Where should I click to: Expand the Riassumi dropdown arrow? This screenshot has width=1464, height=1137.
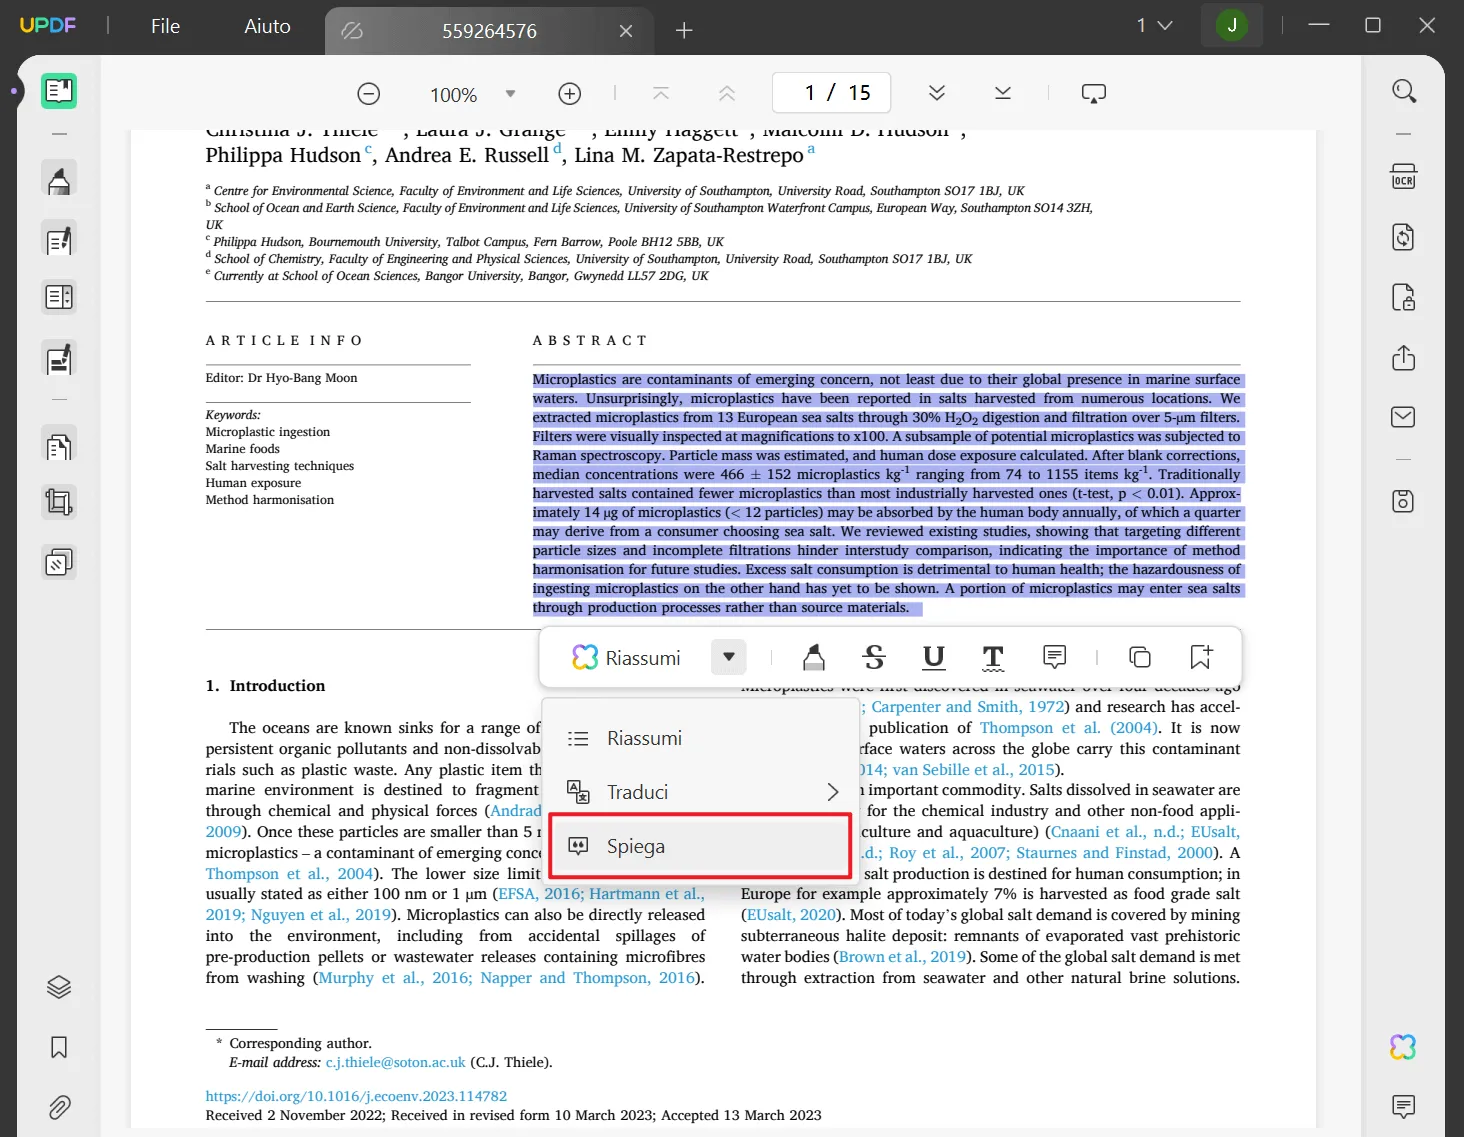coord(729,657)
